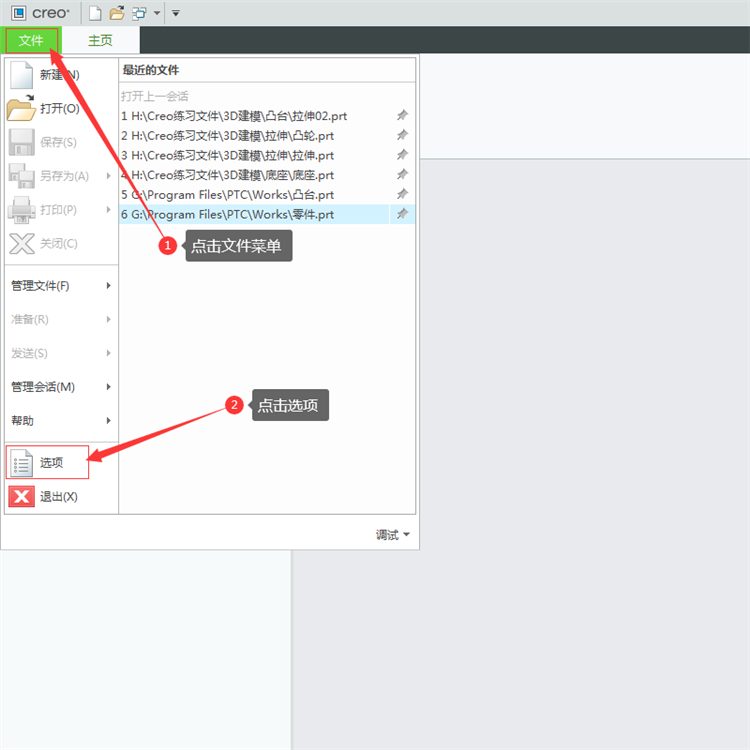Image resolution: width=750 pixels, height=750 pixels.
Task: Click the 关闭(C) label text
Action: 59,243
